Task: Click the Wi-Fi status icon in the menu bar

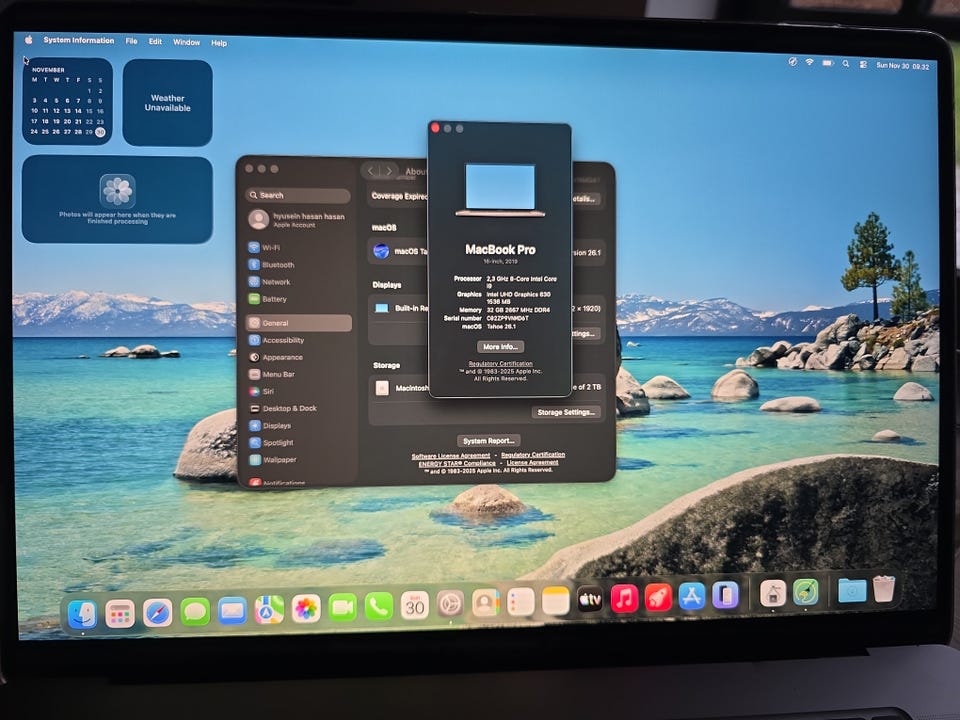Action: point(809,62)
